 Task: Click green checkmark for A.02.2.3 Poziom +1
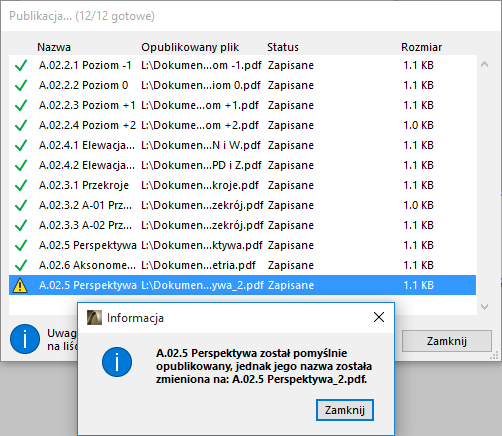(x=21, y=105)
